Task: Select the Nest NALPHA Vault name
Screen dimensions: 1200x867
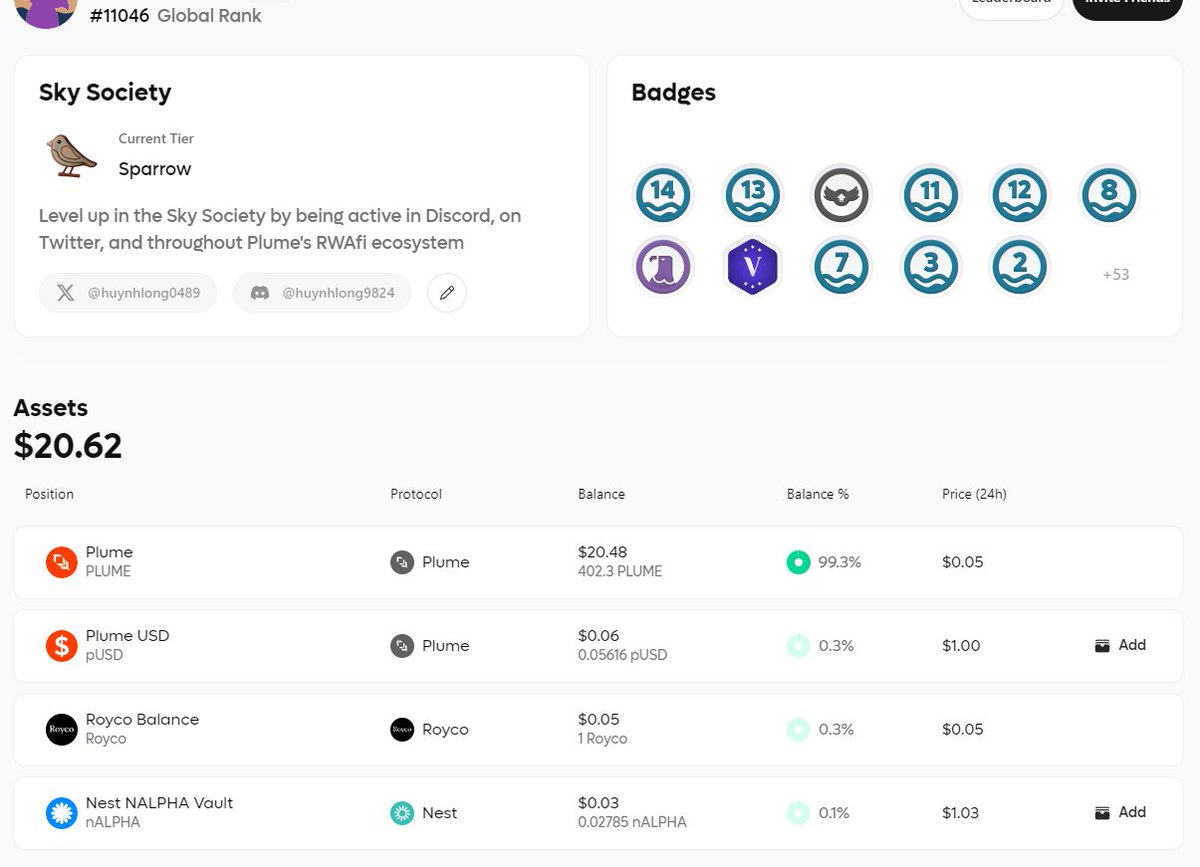Action: pyautogui.click(x=159, y=803)
